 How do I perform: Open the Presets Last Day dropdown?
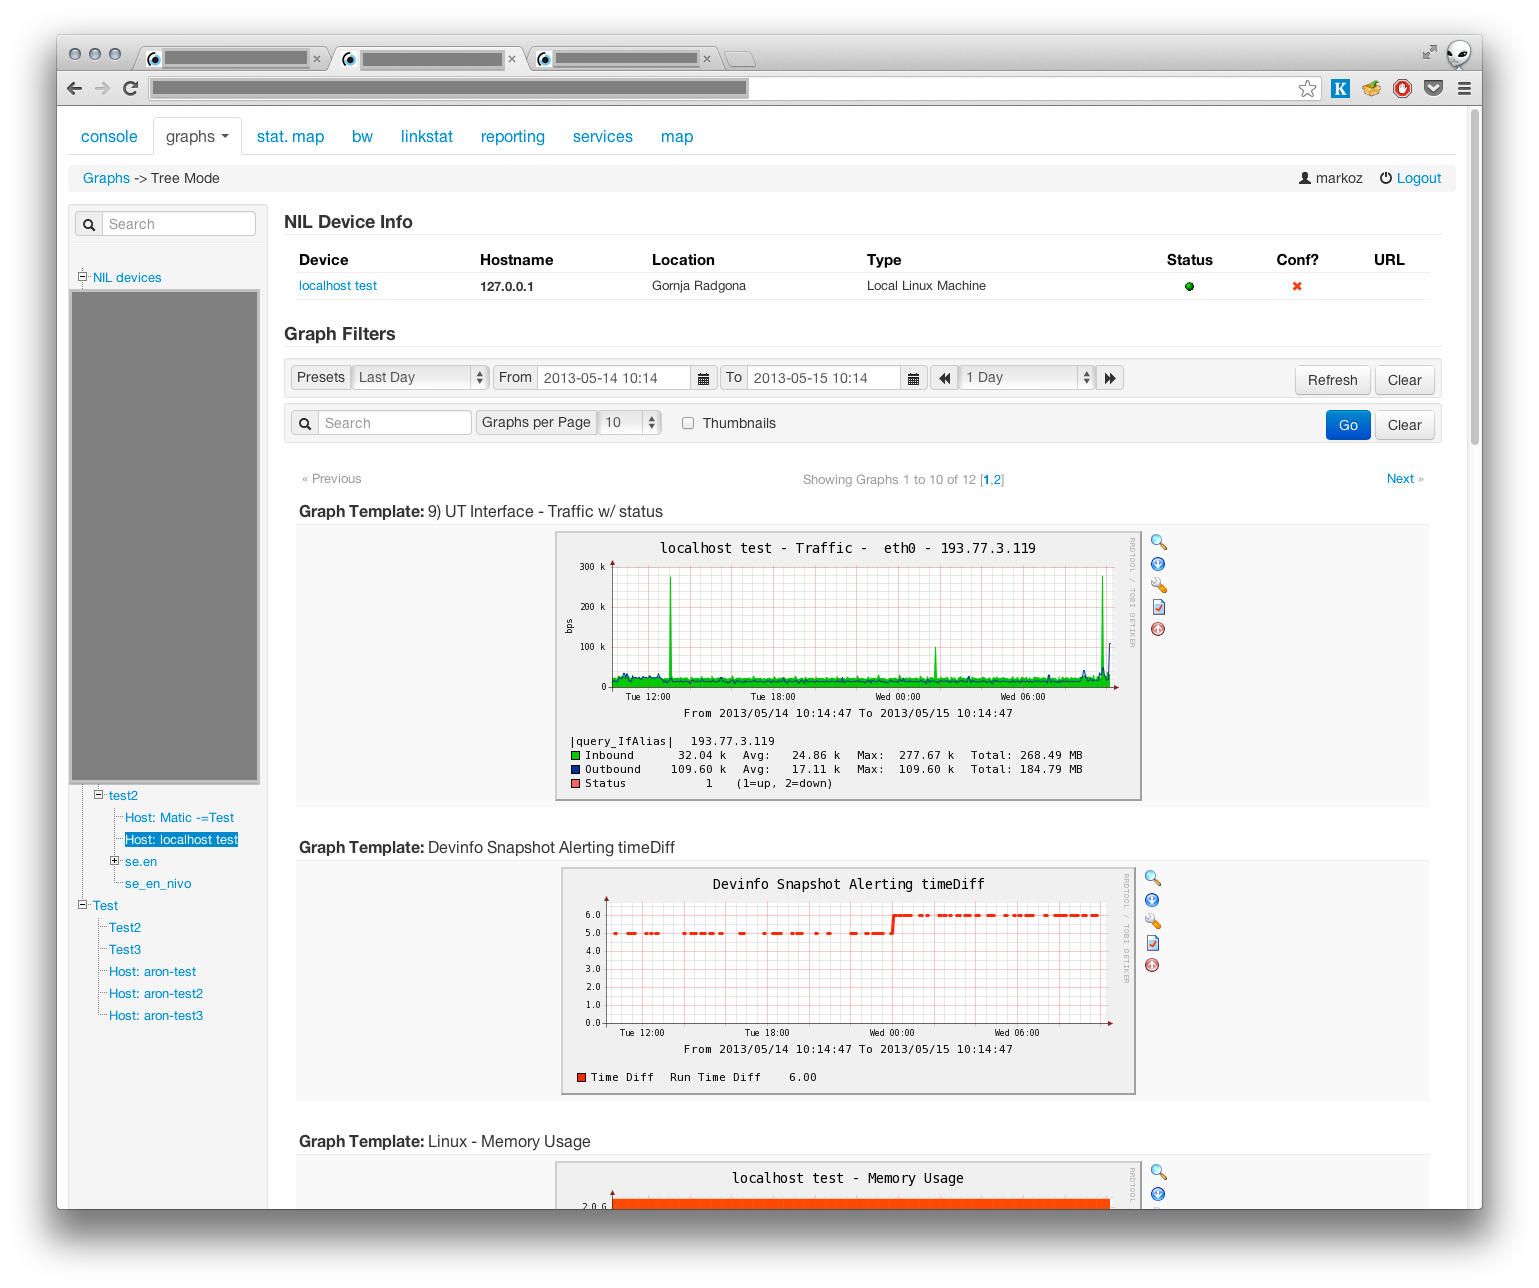[x=421, y=378]
